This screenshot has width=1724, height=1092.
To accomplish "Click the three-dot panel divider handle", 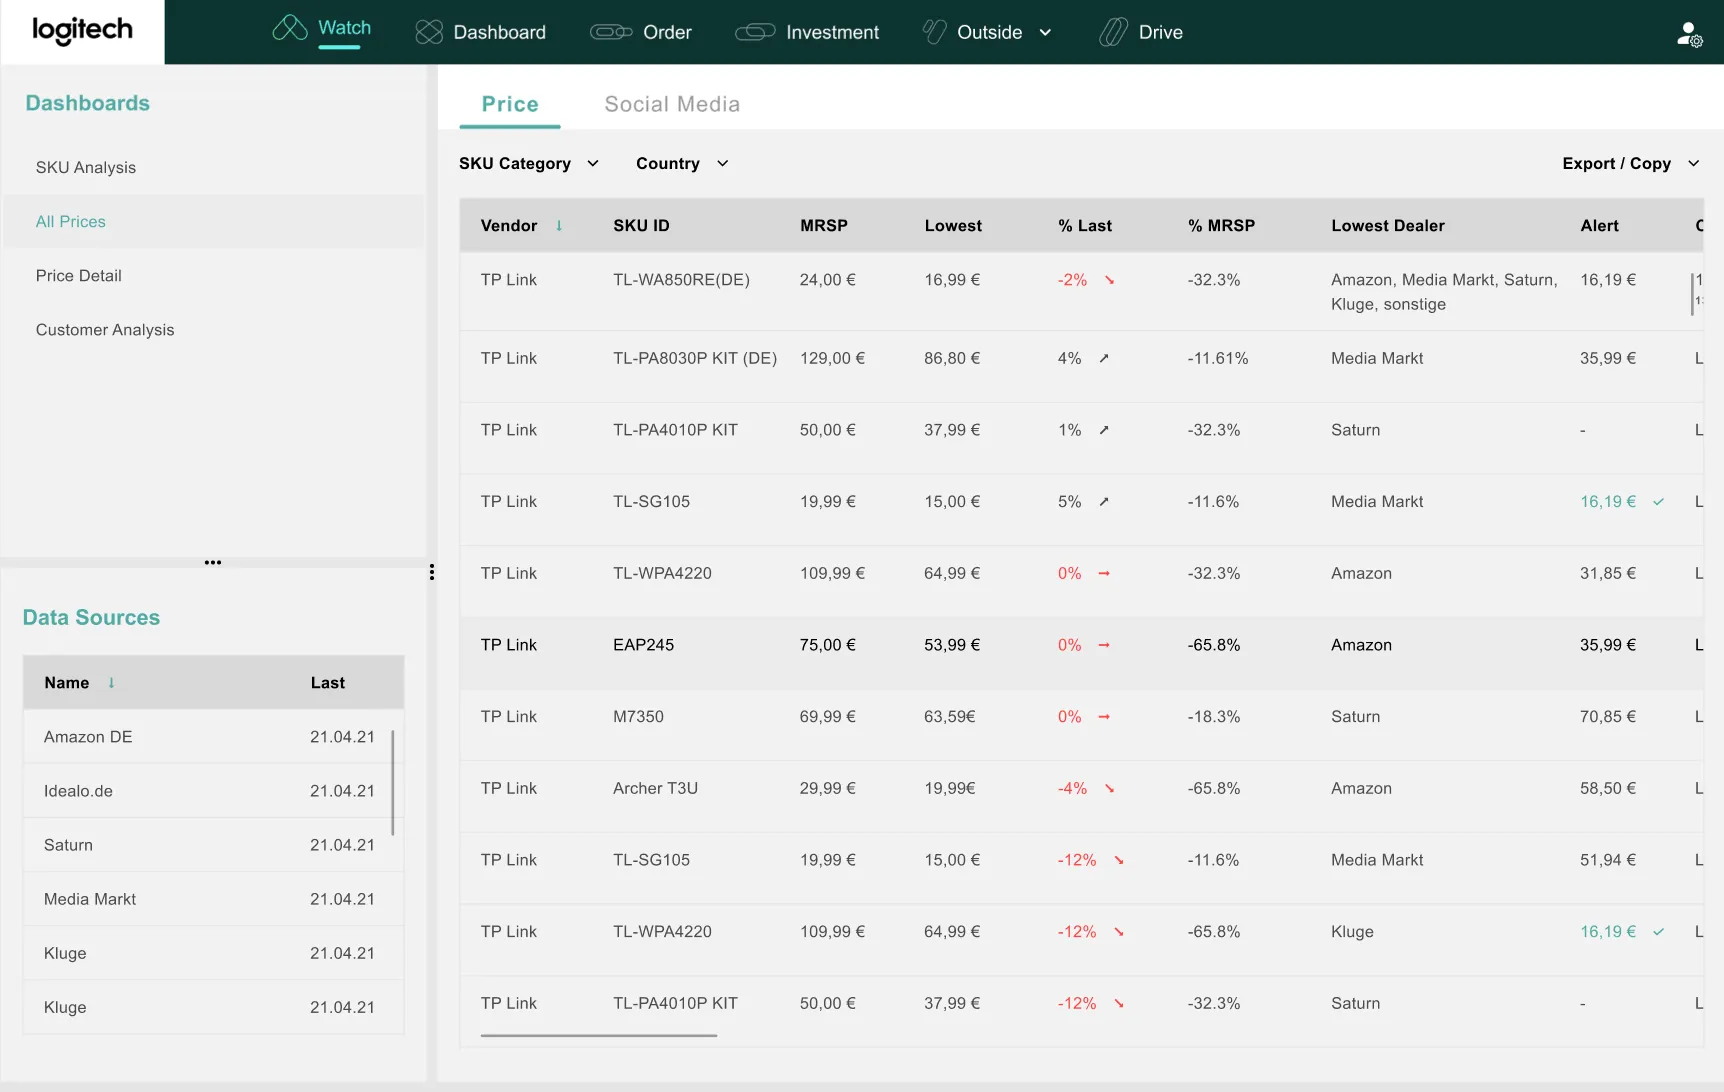I will [x=213, y=562].
